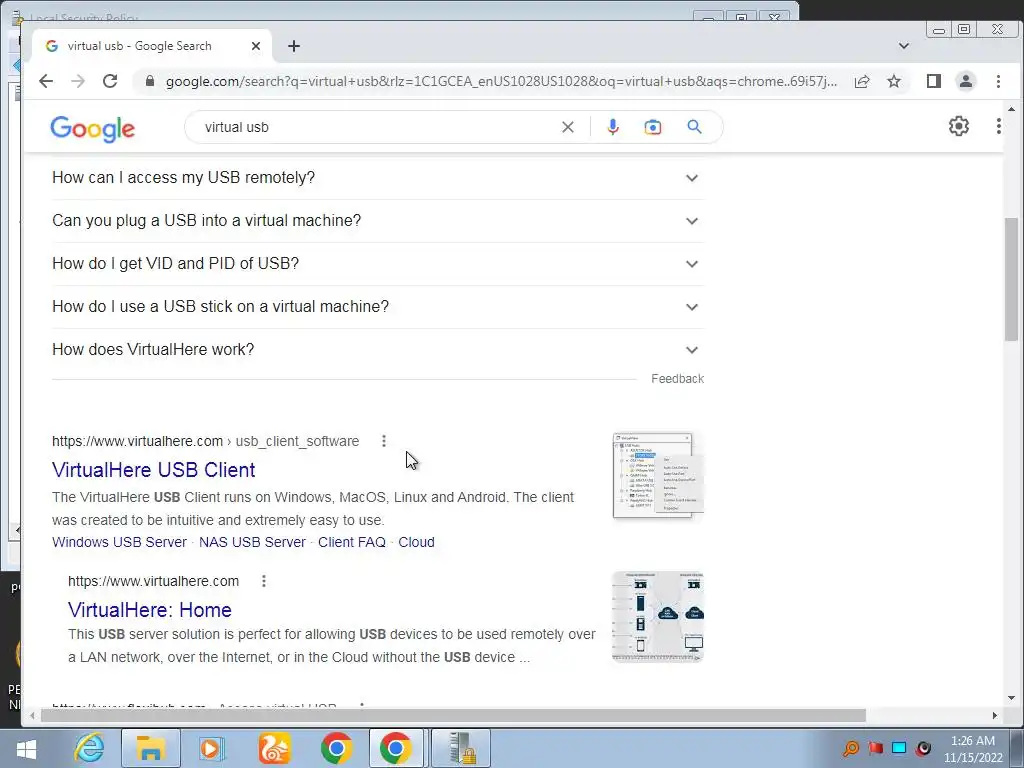Clear the search box with X
Viewport: 1024px width, 768px height.
coord(568,127)
